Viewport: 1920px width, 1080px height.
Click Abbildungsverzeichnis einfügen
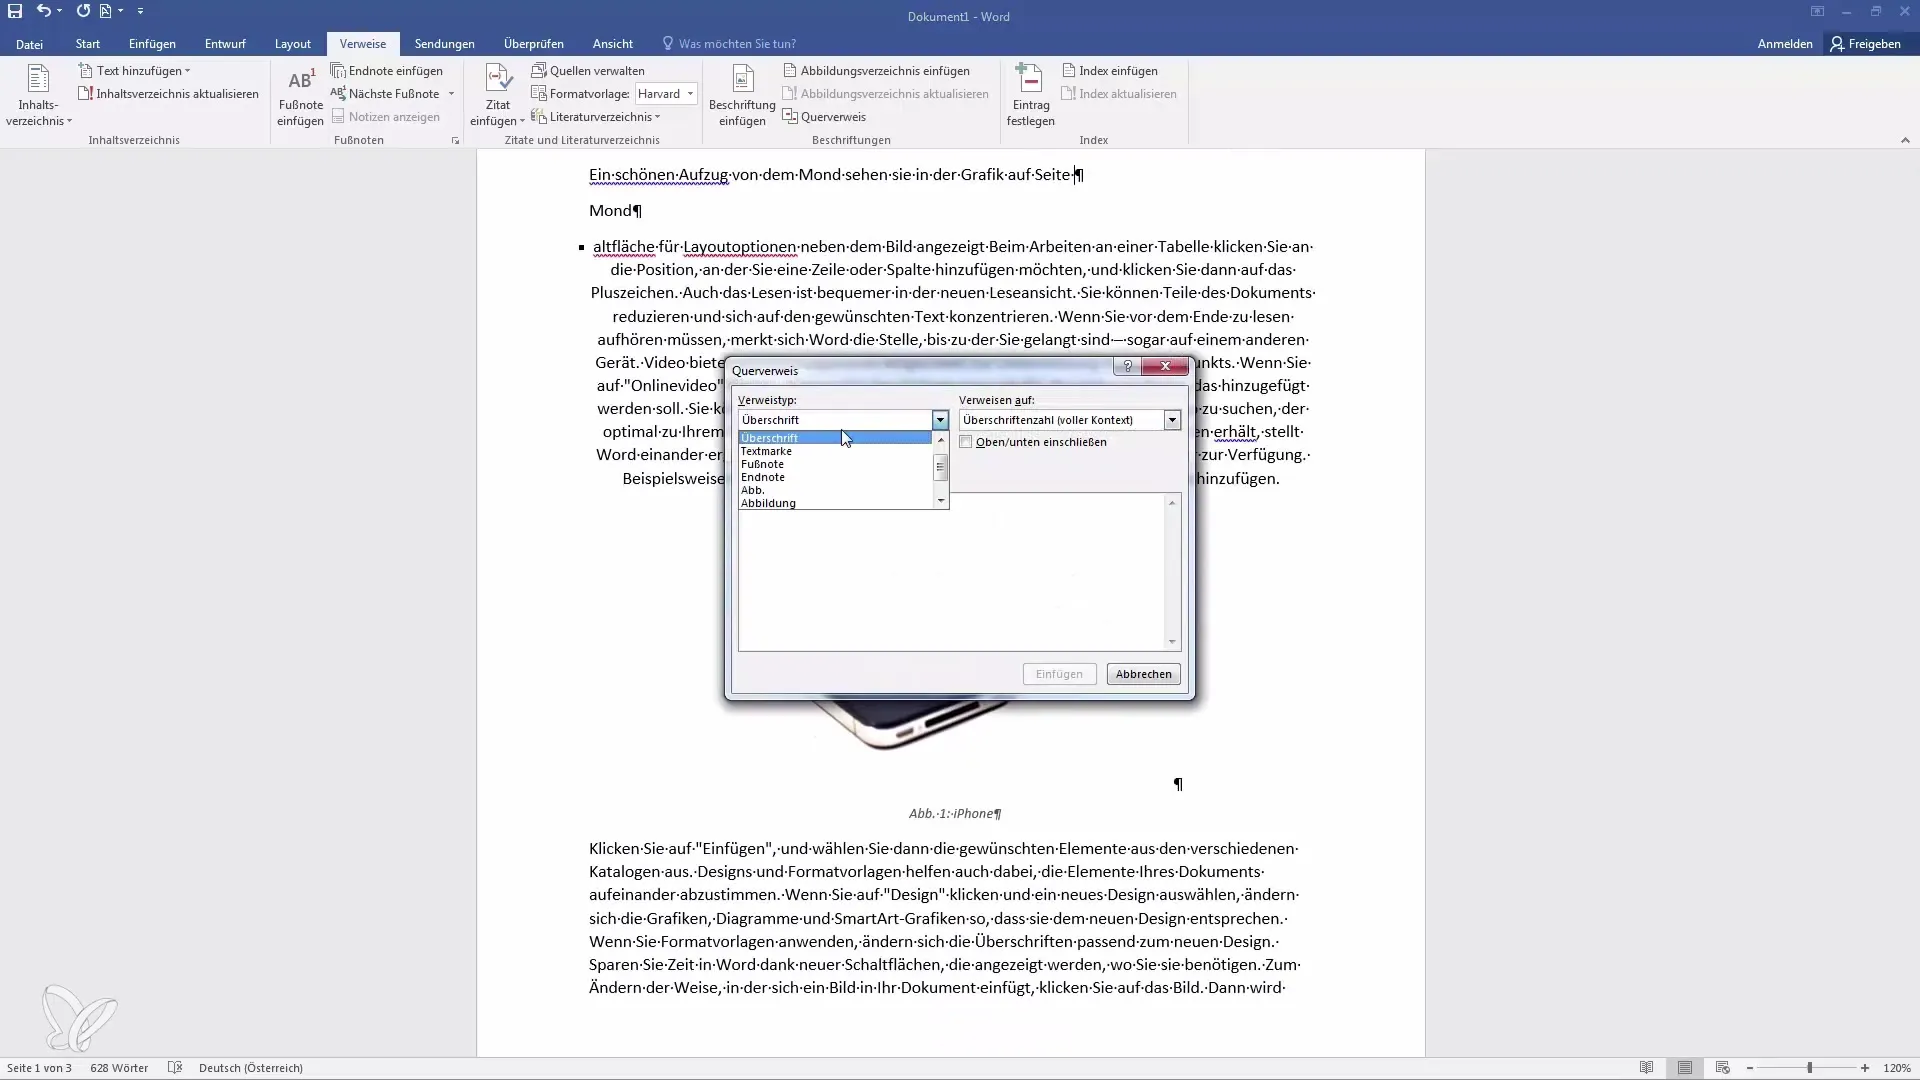pos(876,71)
